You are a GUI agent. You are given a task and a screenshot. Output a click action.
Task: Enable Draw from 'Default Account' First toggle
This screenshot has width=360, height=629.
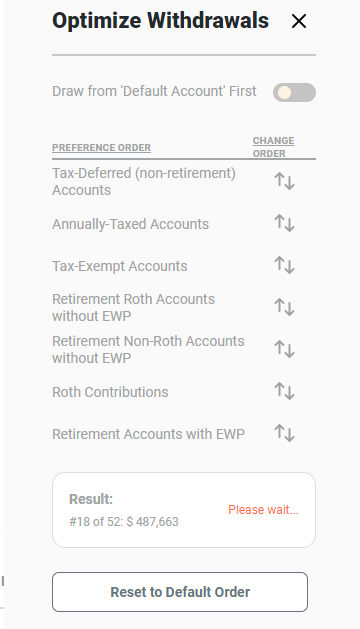click(x=294, y=92)
